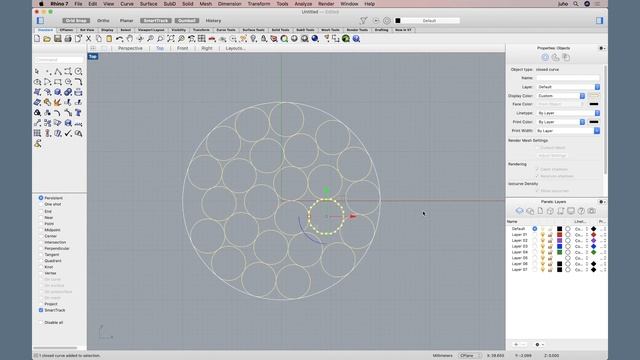Click the Fillet corner tool in left toolbox
Screen dimensions: 640x360
click(78, 82)
